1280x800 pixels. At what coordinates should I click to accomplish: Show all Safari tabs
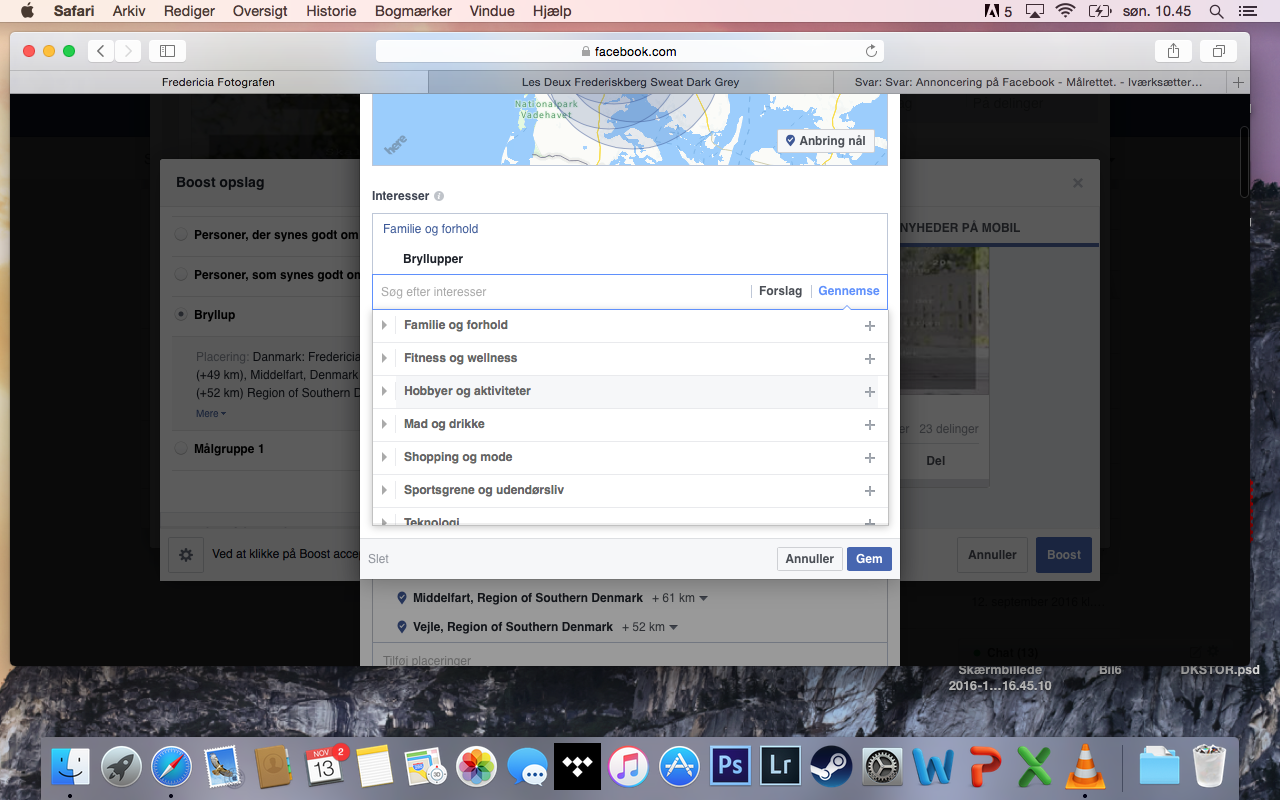(1219, 51)
